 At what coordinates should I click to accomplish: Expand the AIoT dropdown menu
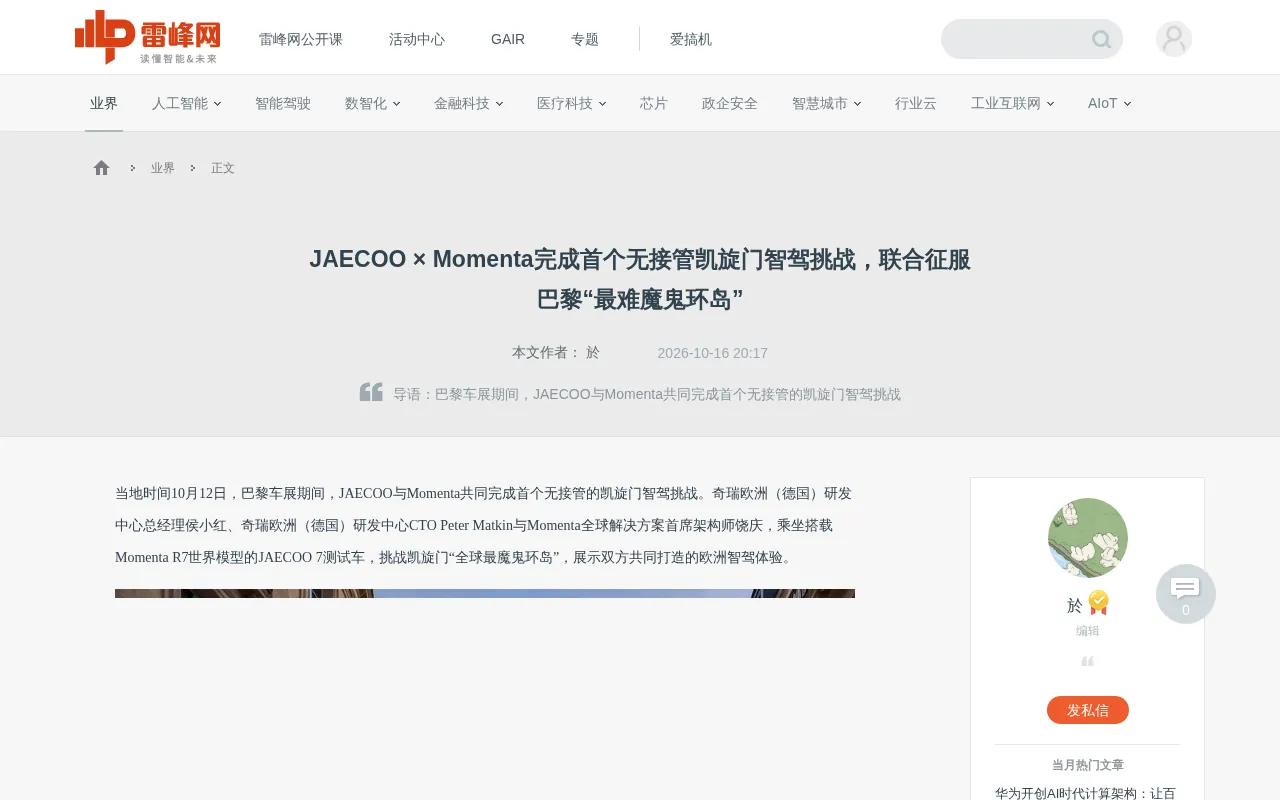click(x=1109, y=103)
